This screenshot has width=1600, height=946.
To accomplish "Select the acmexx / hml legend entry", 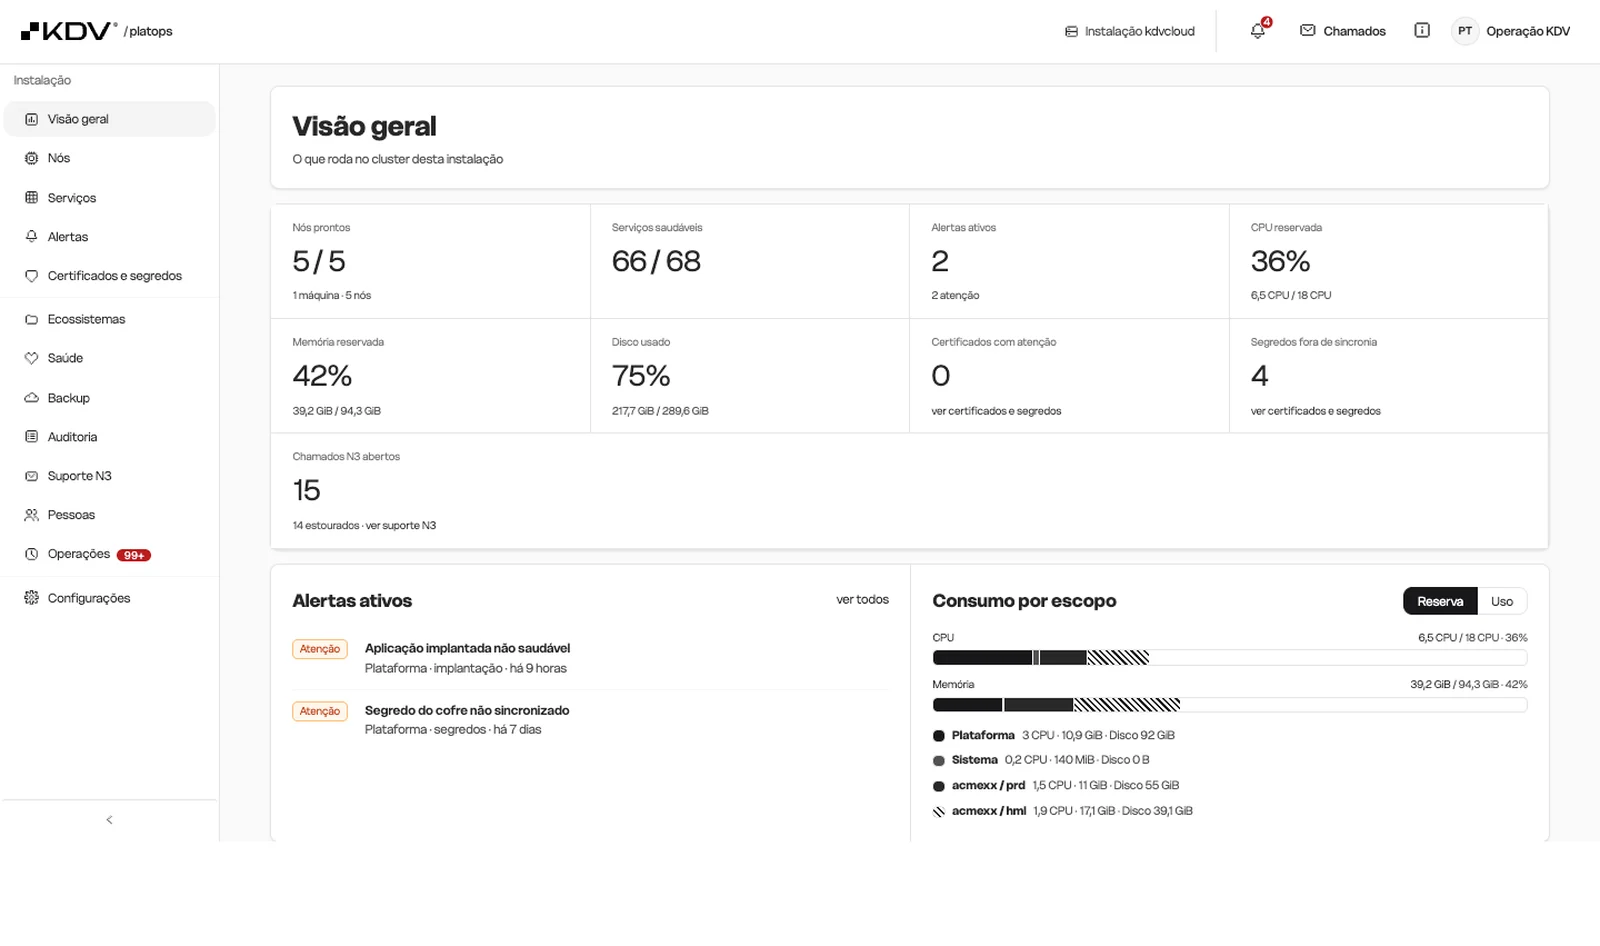I will click(1062, 811).
